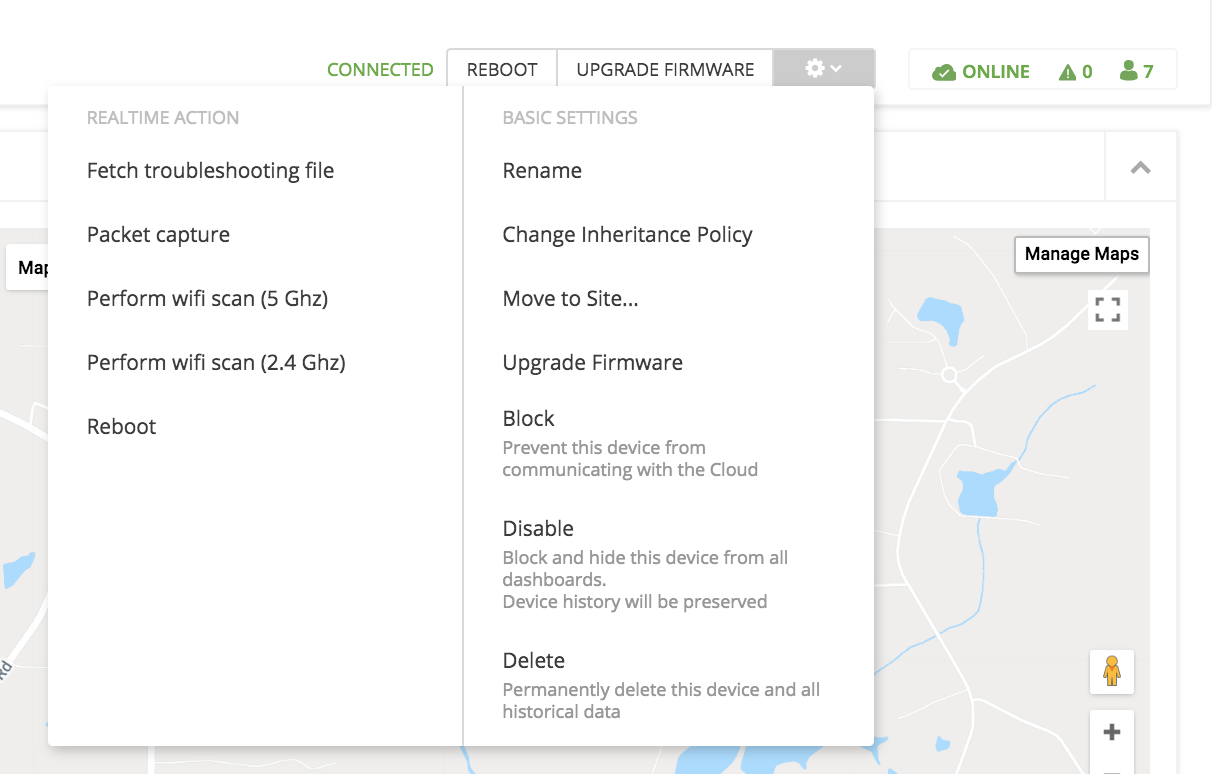Viewport: 1212px width, 774px height.
Task: Choose Packet capture from the menu
Action: 159,235
